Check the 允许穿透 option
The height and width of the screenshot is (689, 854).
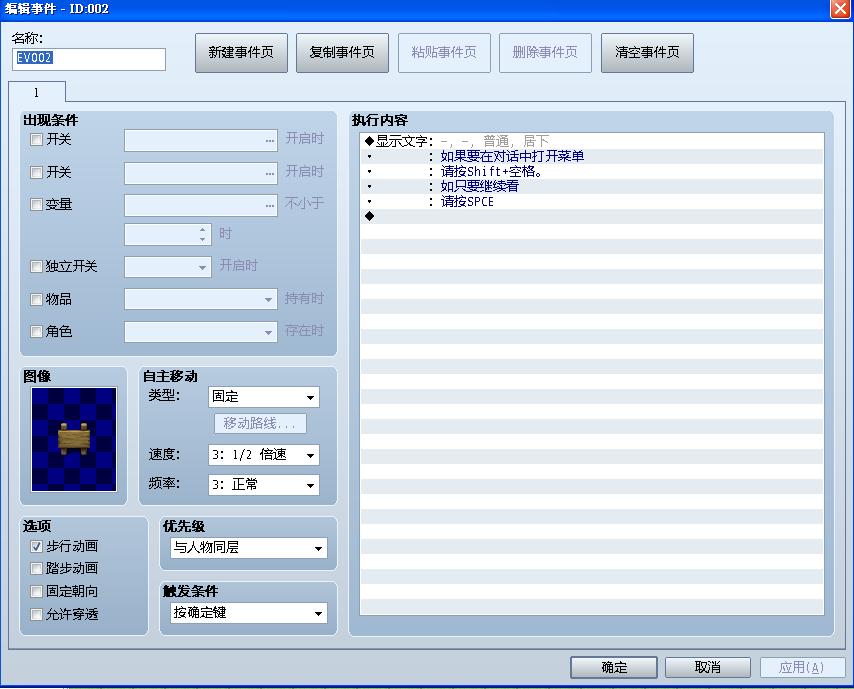pos(36,615)
